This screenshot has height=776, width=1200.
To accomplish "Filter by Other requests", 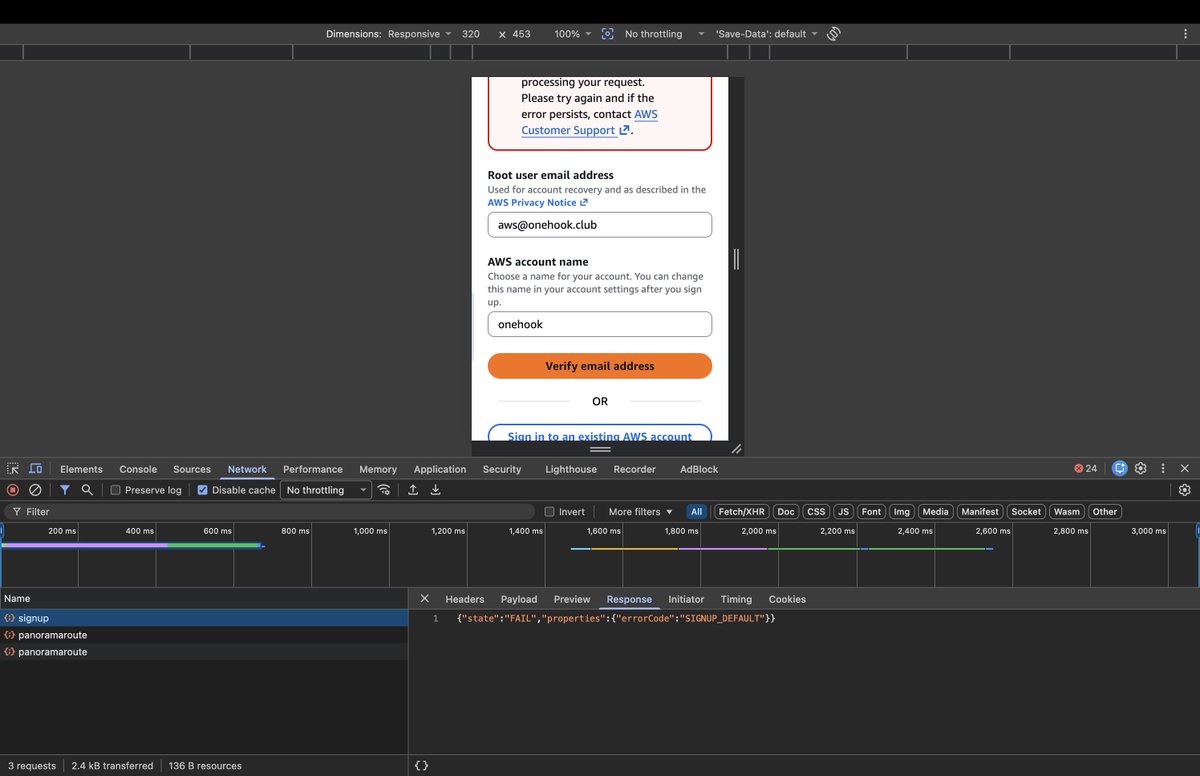I will coord(1105,511).
